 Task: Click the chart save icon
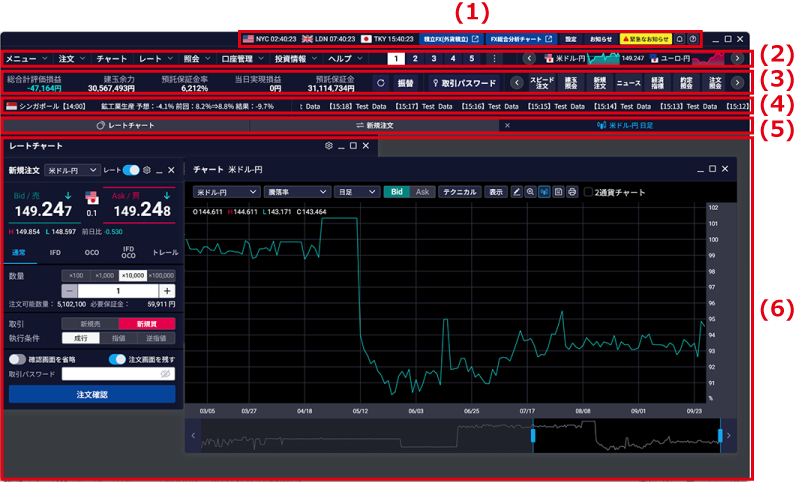tap(558, 192)
